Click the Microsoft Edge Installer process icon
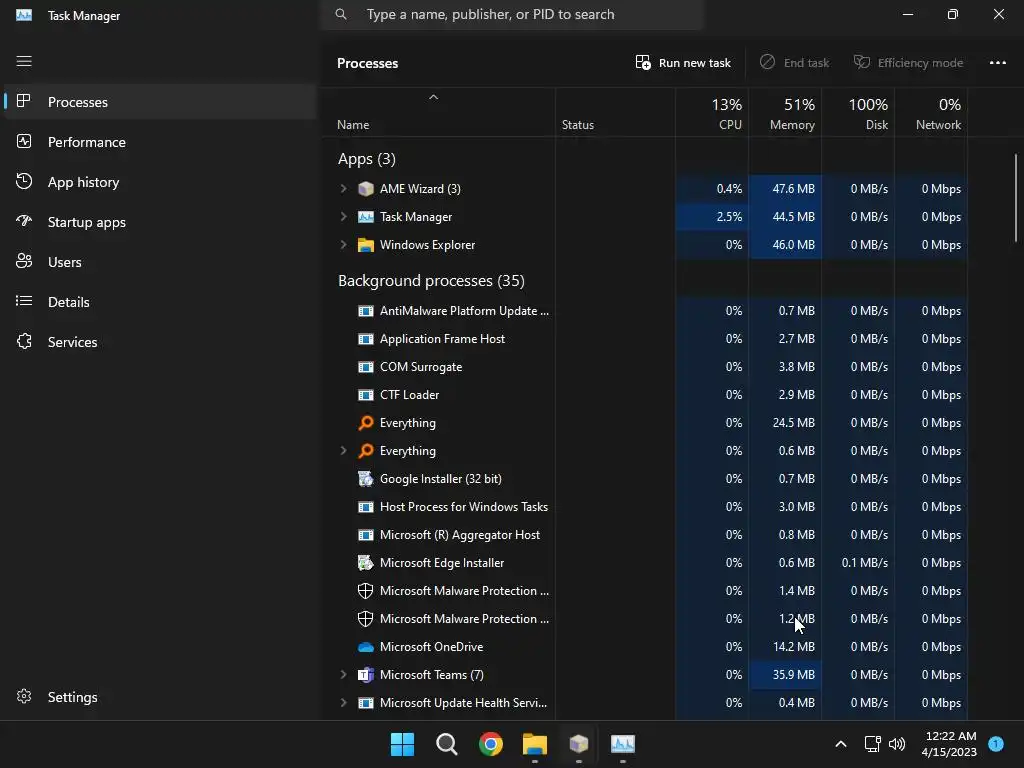The height and width of the screenshot is (768, 1024). click(x=366, y=562)
